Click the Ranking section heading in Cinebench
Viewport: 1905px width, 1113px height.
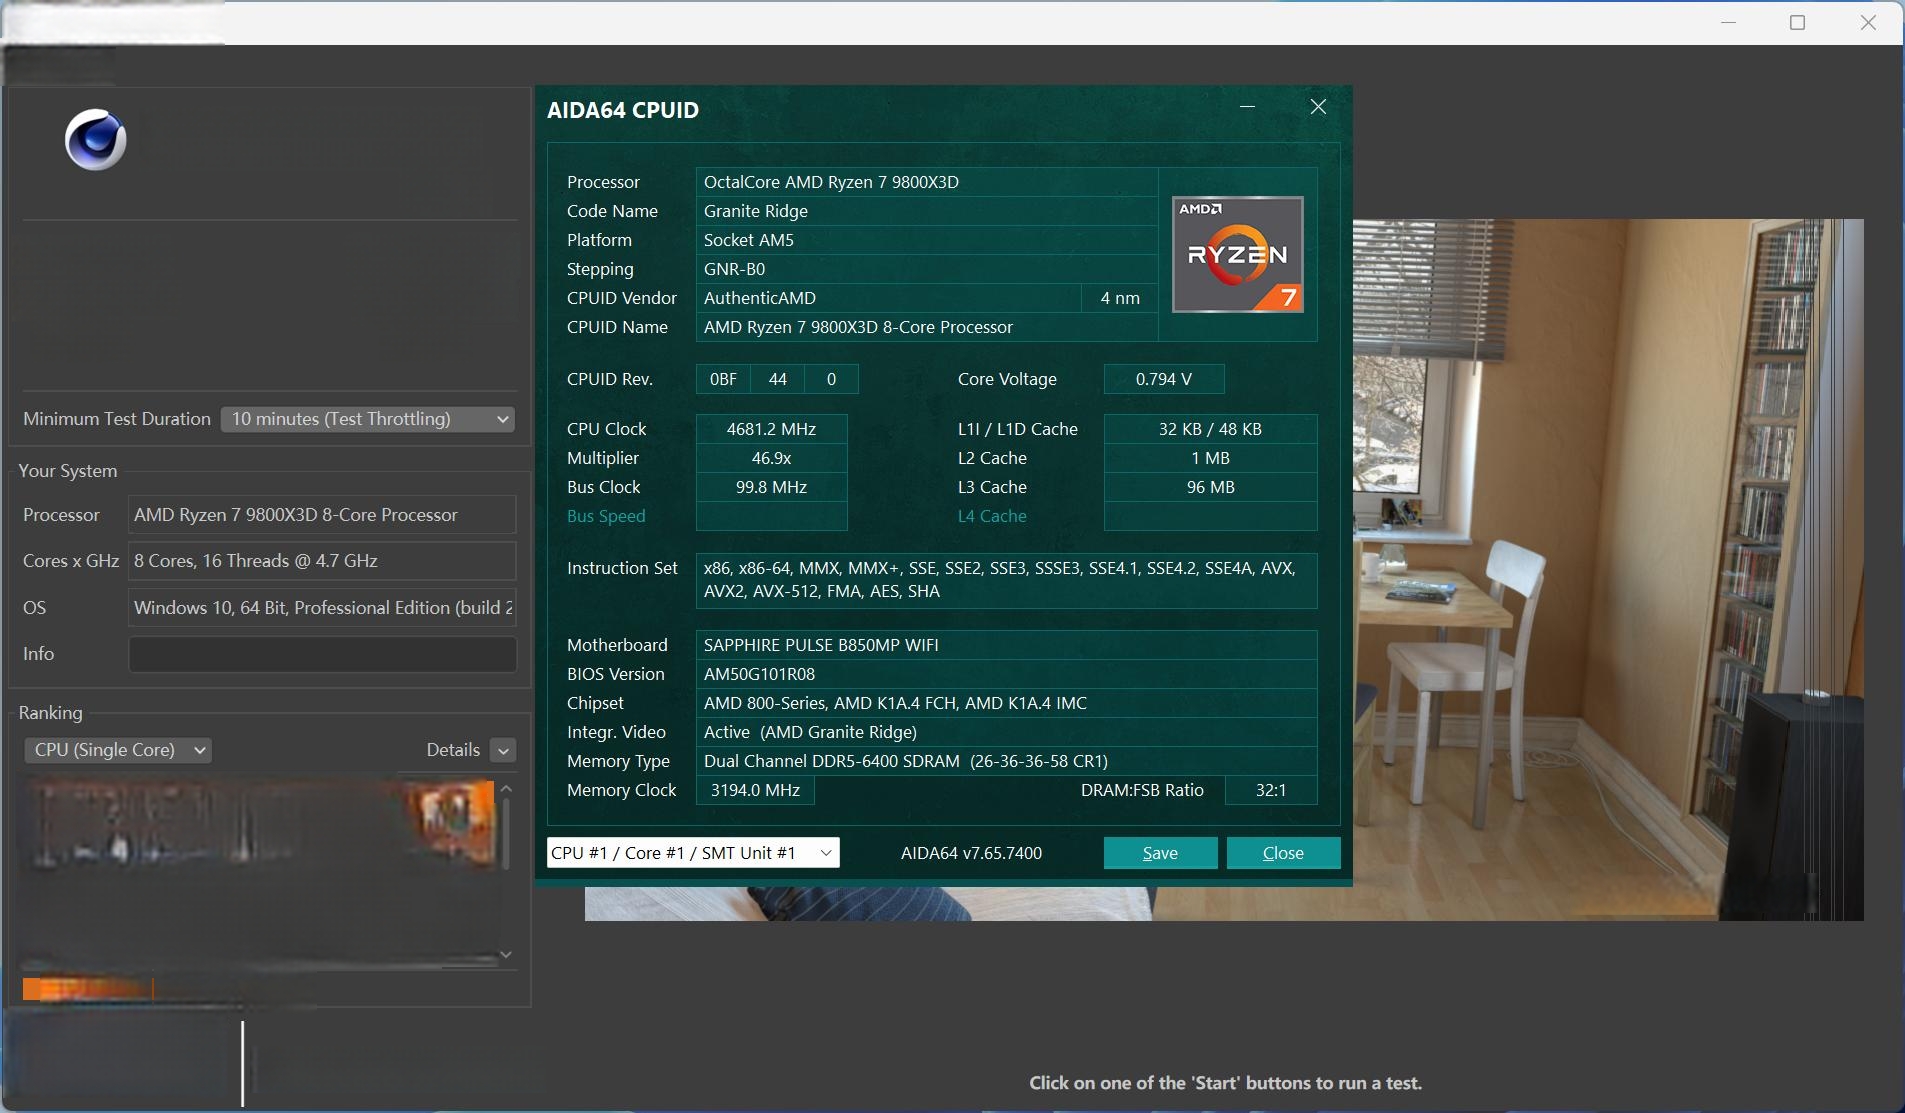pos(50,713)
